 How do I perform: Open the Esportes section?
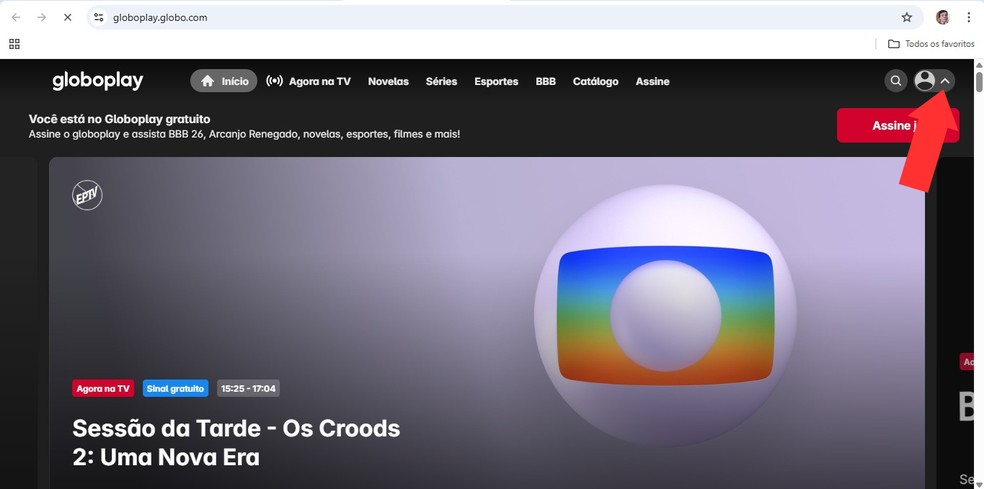pos(496,81)
